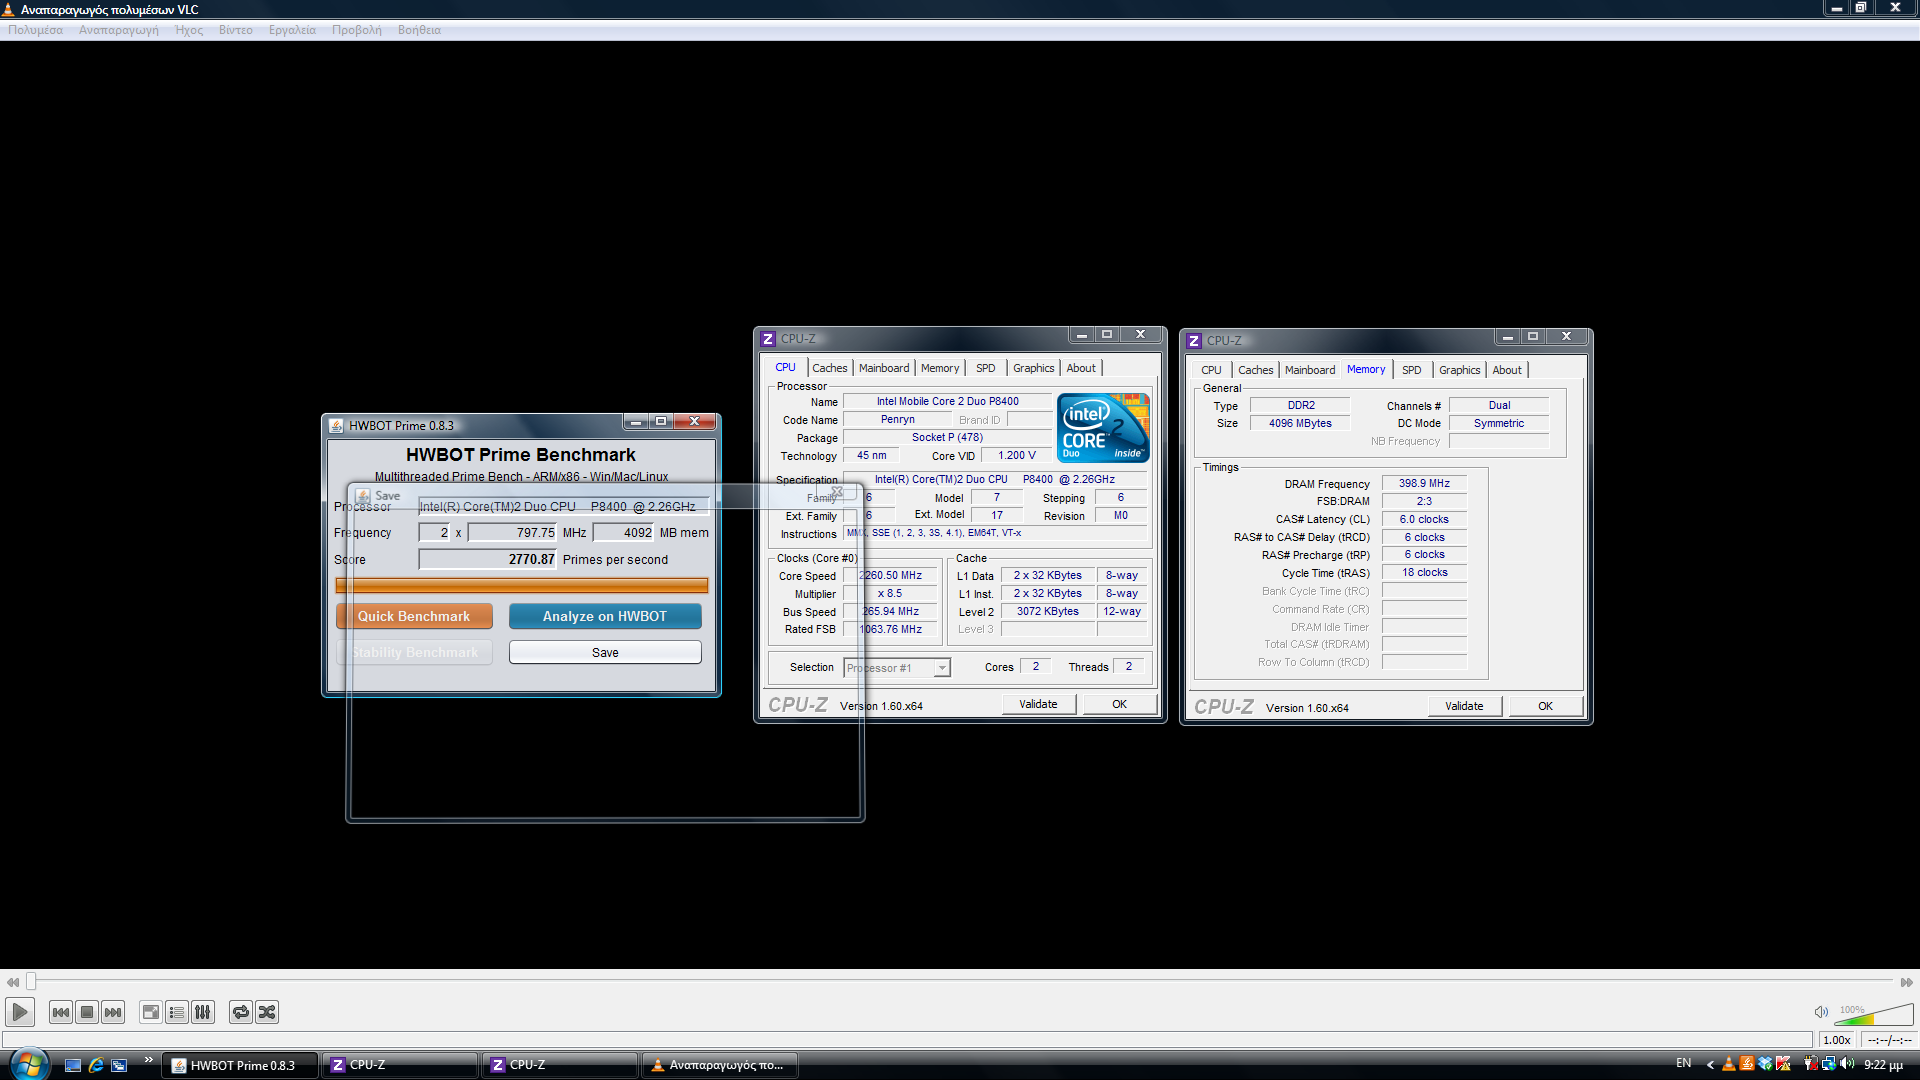Click the VLC previous track button

(61, 1012)
